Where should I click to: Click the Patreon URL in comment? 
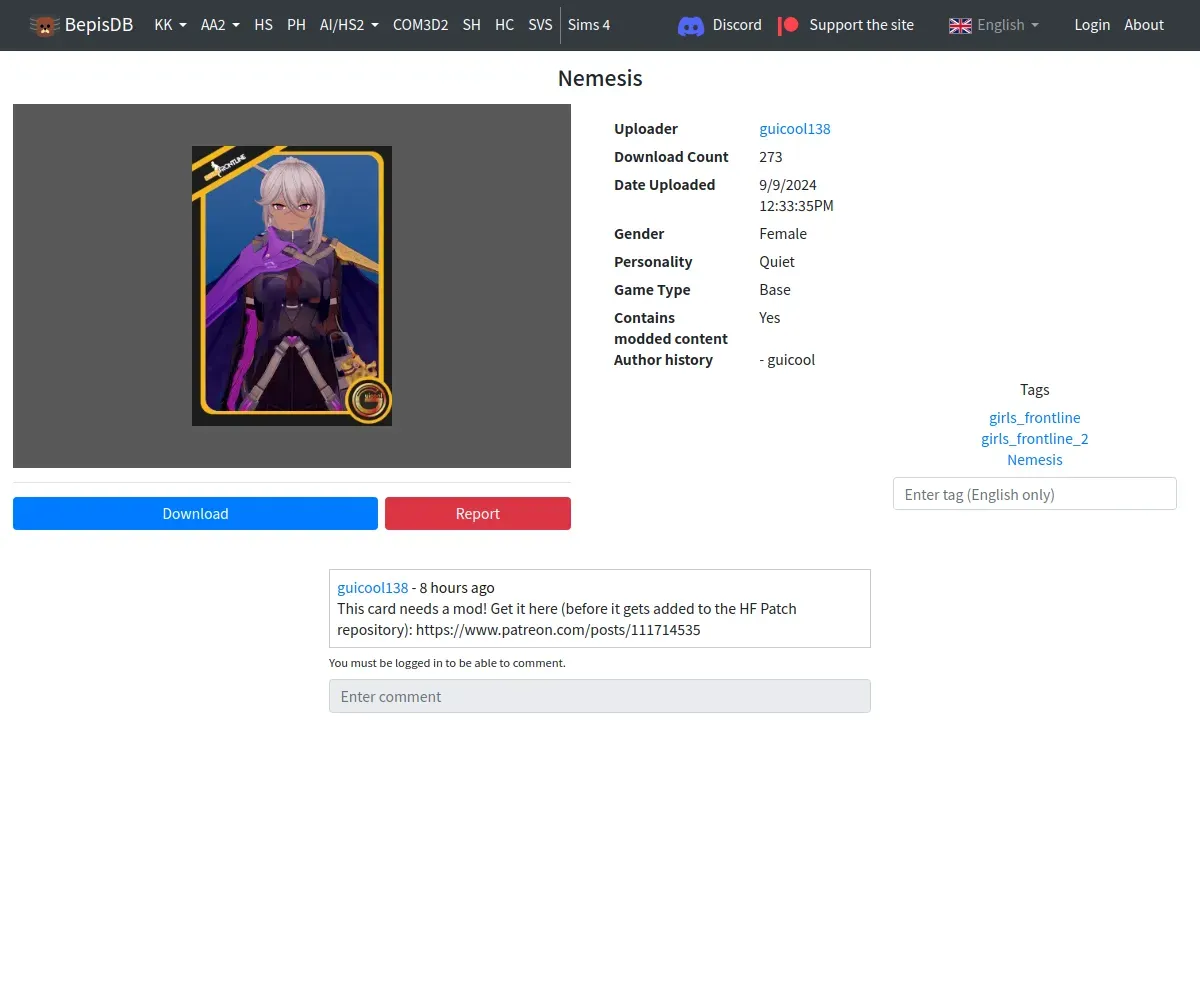click(558, 630)
